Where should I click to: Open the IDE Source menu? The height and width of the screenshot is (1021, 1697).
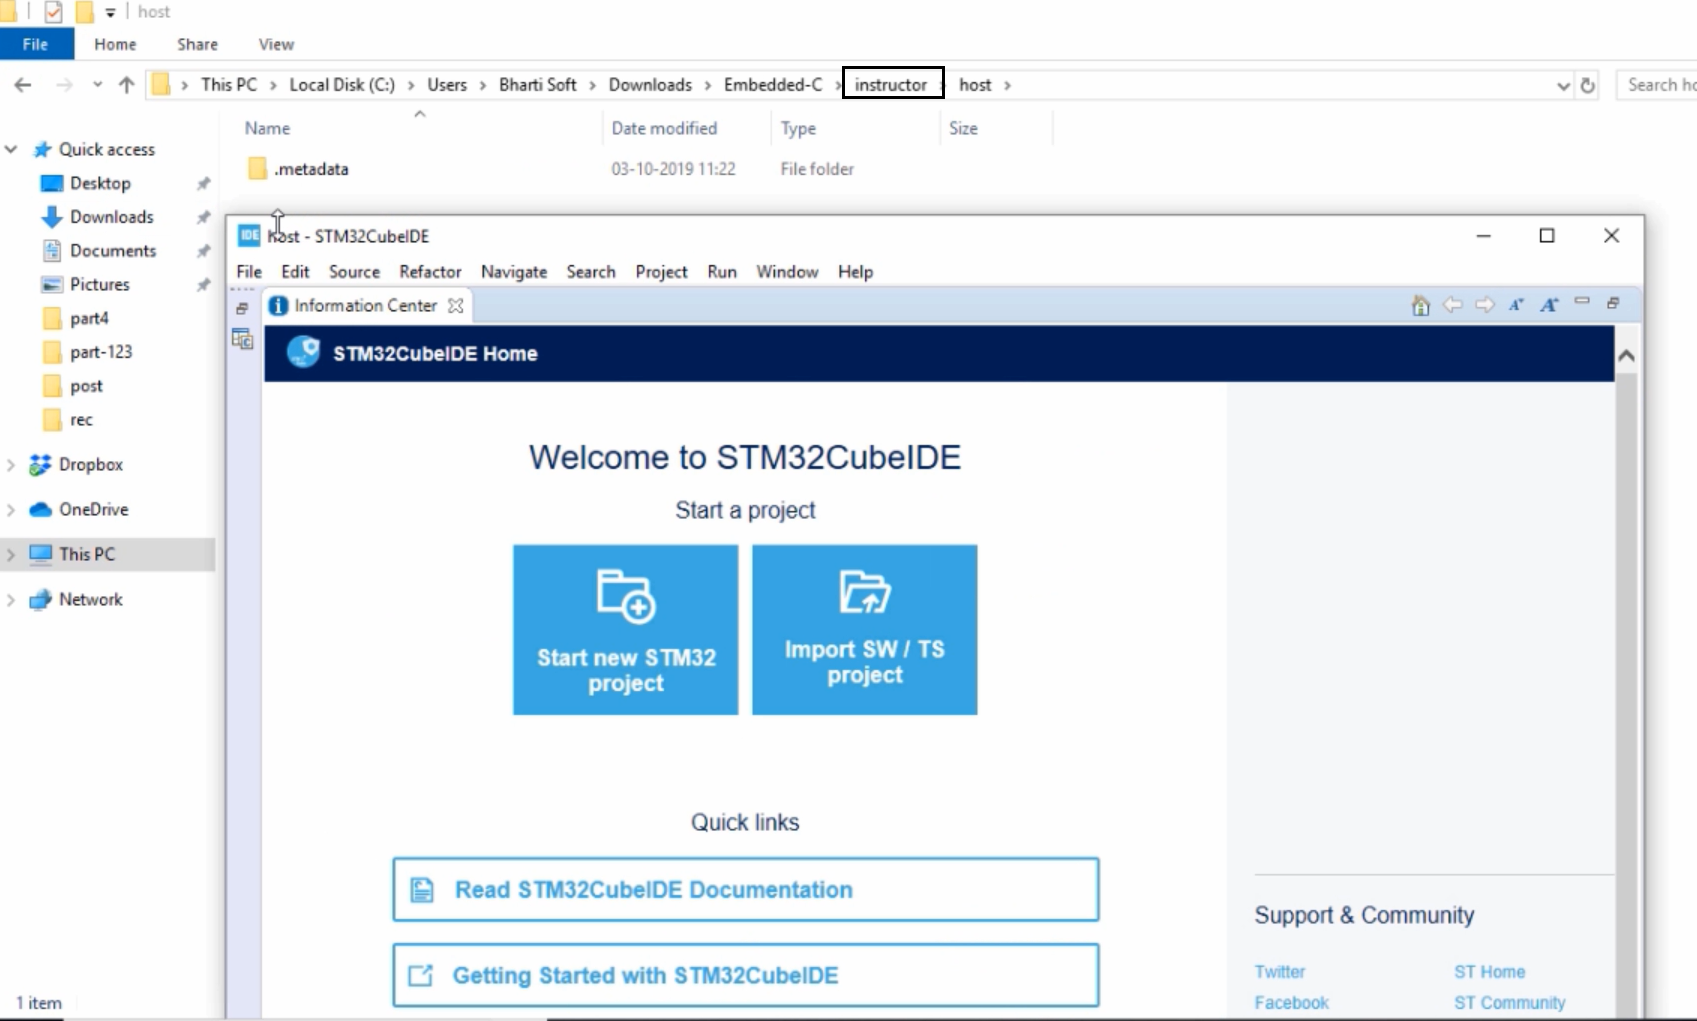[x=354, y=272]
